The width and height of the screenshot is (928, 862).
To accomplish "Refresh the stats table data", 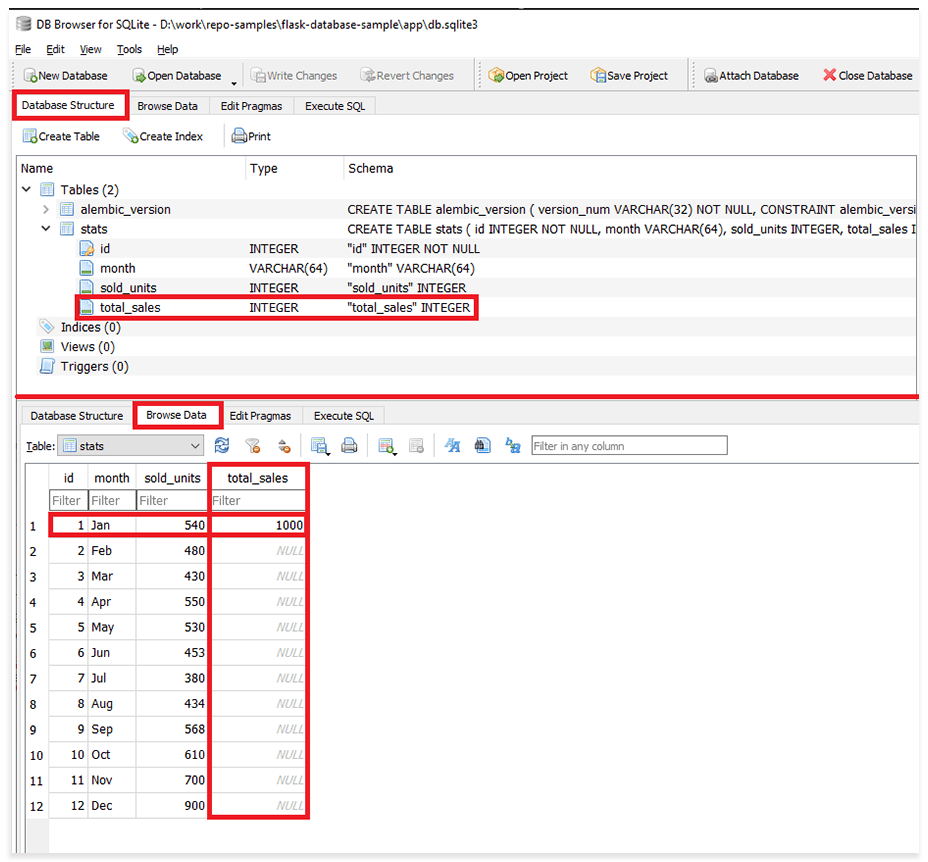I will point(221,444).
